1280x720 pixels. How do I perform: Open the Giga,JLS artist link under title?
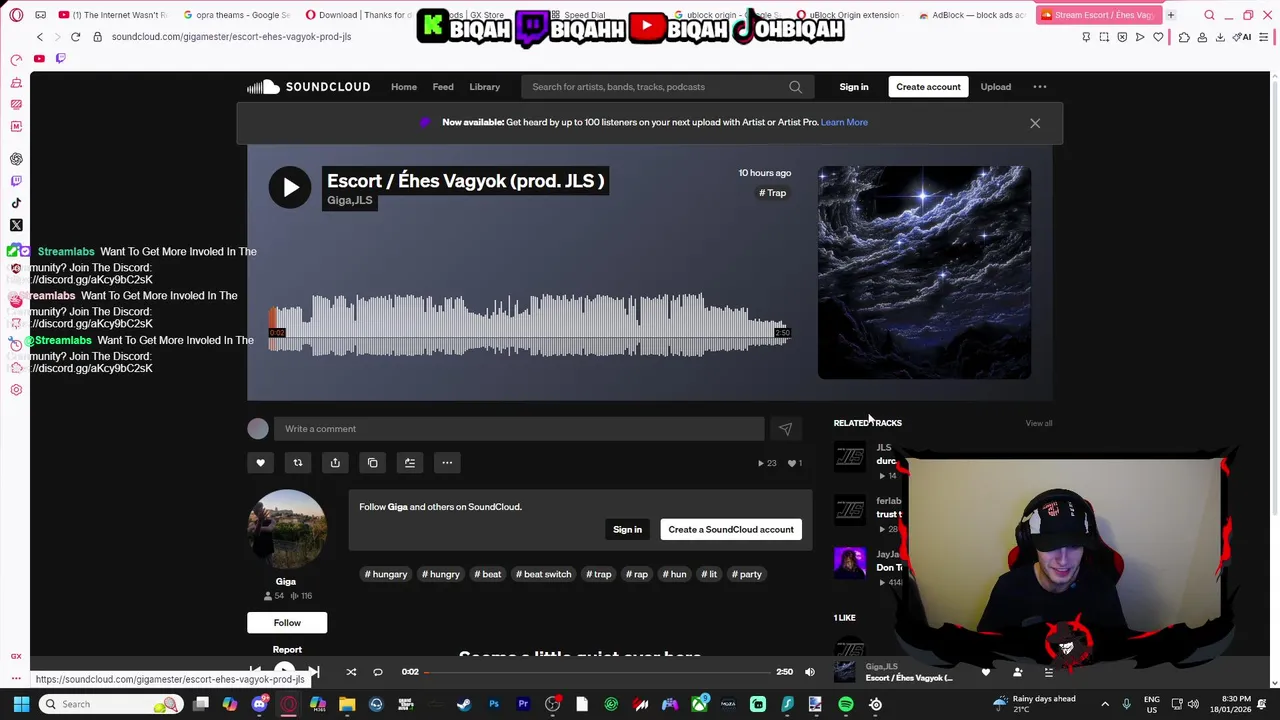pyautogui.click(x=350, y=200)
